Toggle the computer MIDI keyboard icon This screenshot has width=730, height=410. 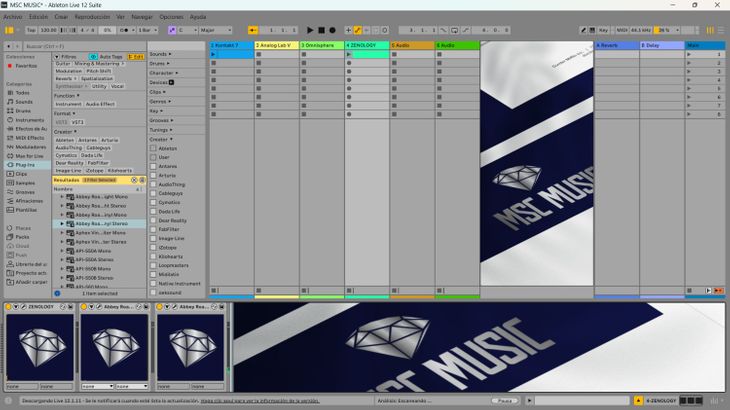coord(592,30)
